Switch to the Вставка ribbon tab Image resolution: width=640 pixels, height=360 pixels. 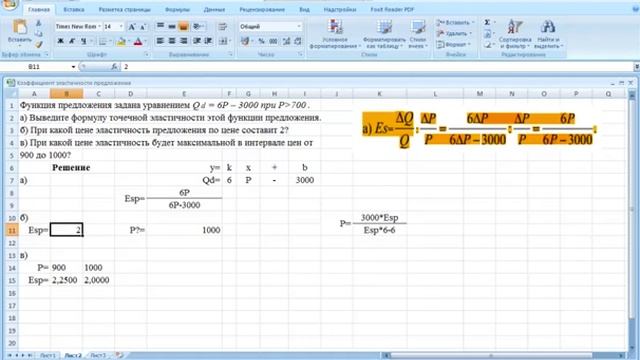click(74, 9)
